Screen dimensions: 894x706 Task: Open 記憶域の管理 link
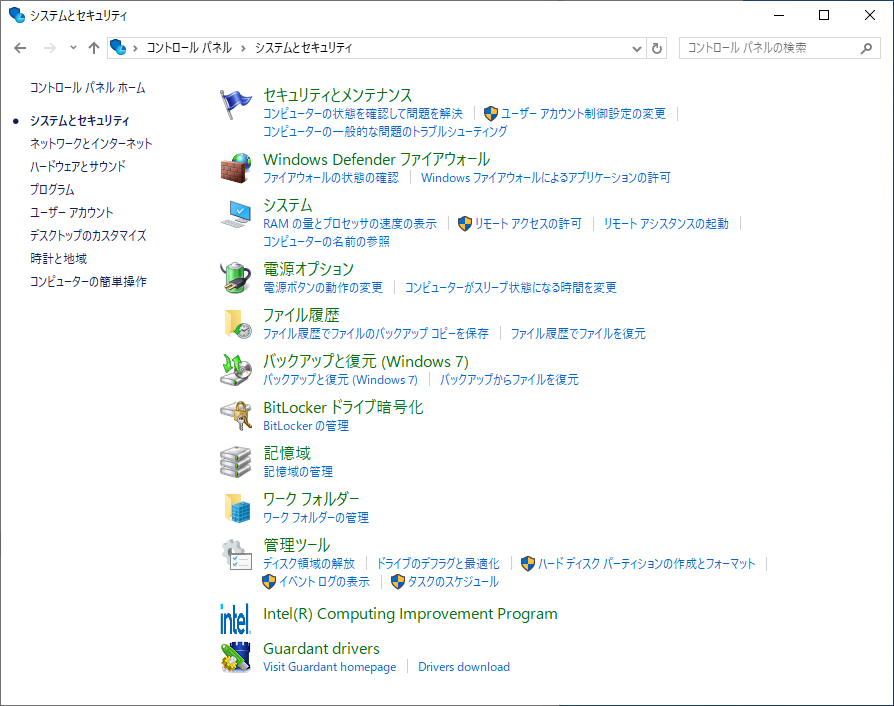pos(298,472)
